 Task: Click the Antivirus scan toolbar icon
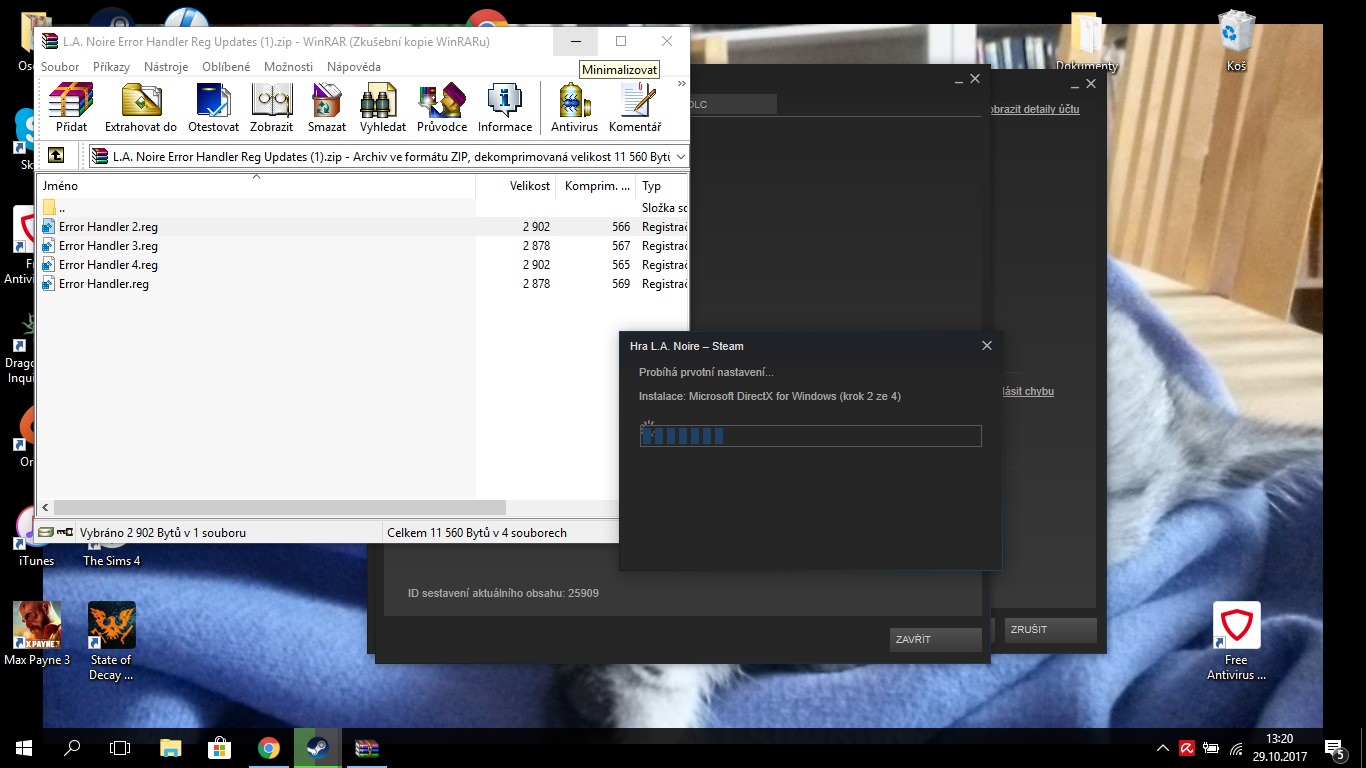pos(575,107)
